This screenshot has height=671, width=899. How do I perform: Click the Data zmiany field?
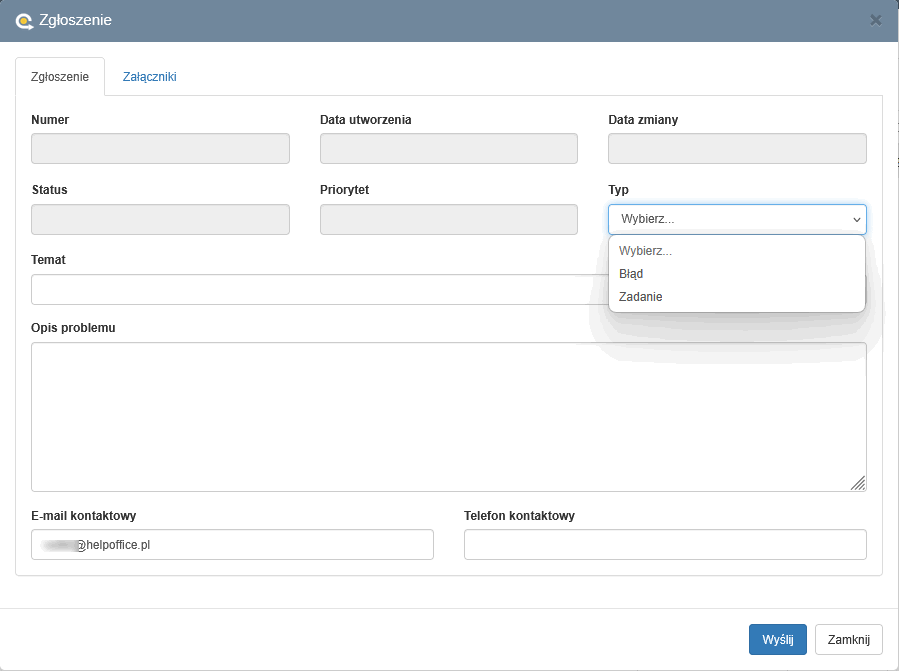point(737,149)
